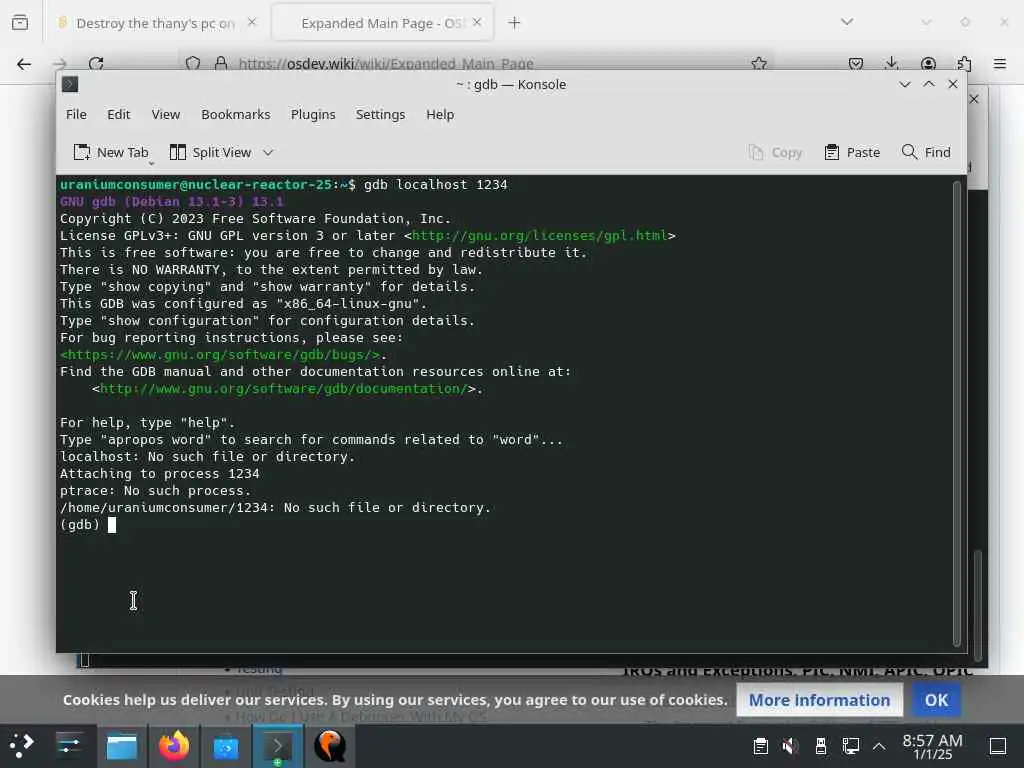Click the network tray icon
This screenshot has width=1024, height=768.
850,746
